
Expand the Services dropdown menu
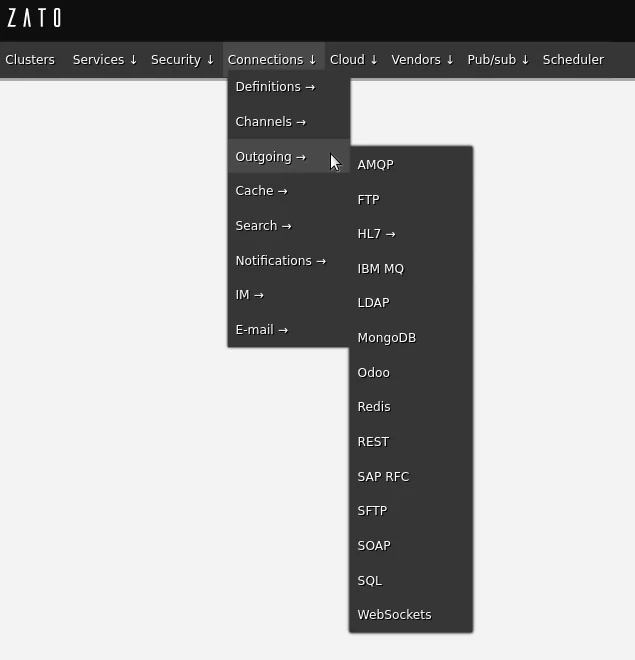[105, 60]
